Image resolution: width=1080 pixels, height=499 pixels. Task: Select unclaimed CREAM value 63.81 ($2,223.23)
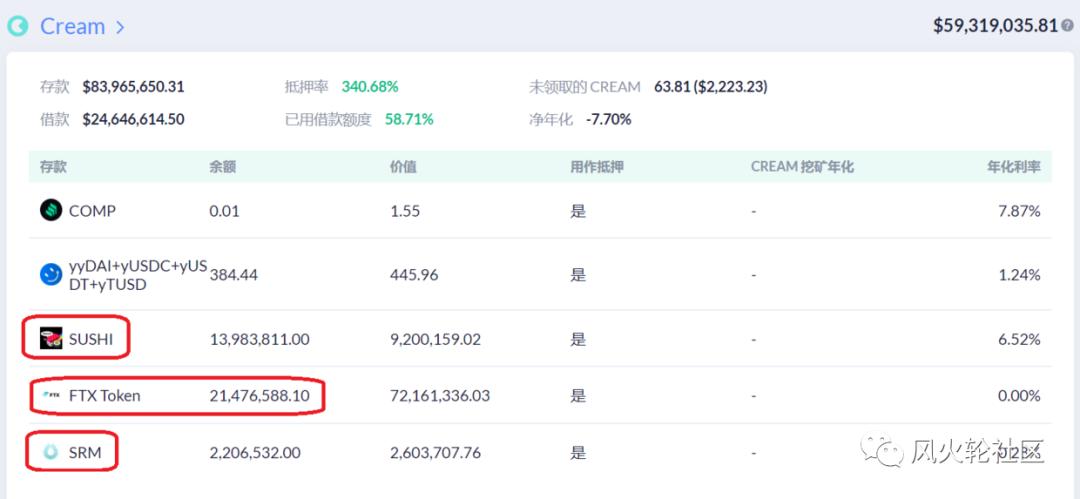(709, 88)
